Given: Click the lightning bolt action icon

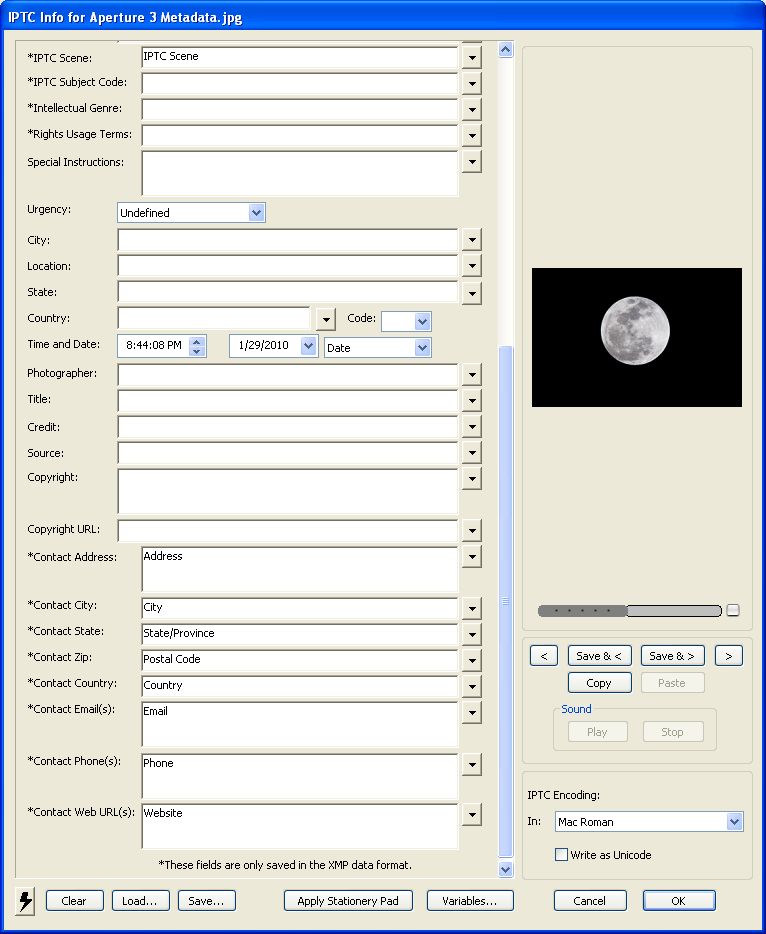Looking at the screenshot, I should [25, 901].
